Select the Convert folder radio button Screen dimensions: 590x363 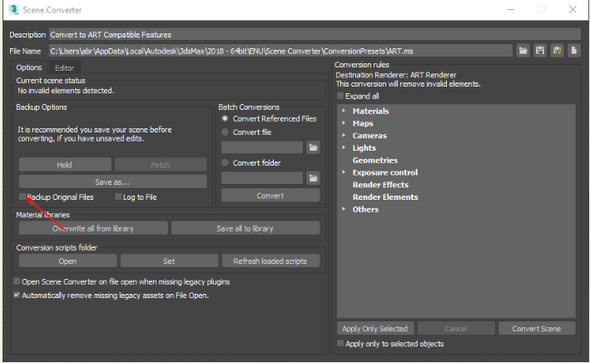click(x=225, y=163)
